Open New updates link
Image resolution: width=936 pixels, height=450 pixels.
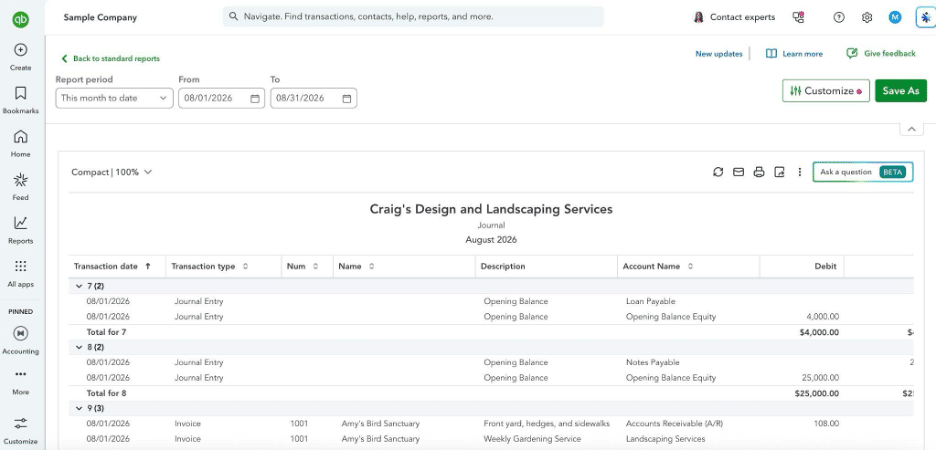pos(719,54)
